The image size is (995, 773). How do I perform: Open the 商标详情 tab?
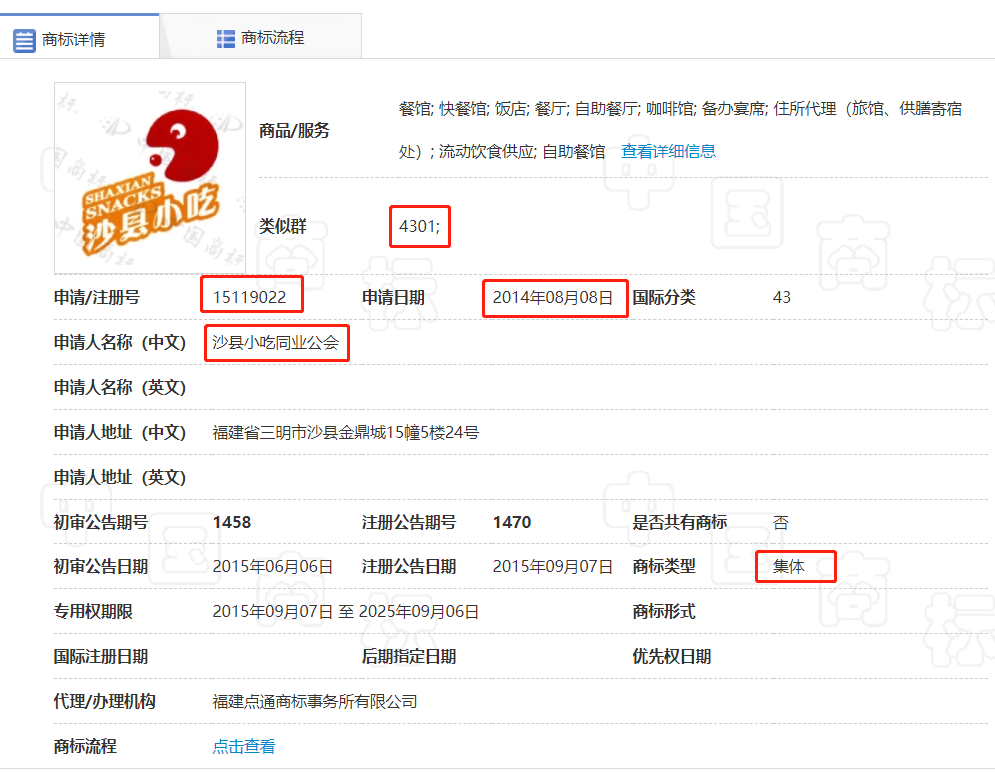click(79, 38)
